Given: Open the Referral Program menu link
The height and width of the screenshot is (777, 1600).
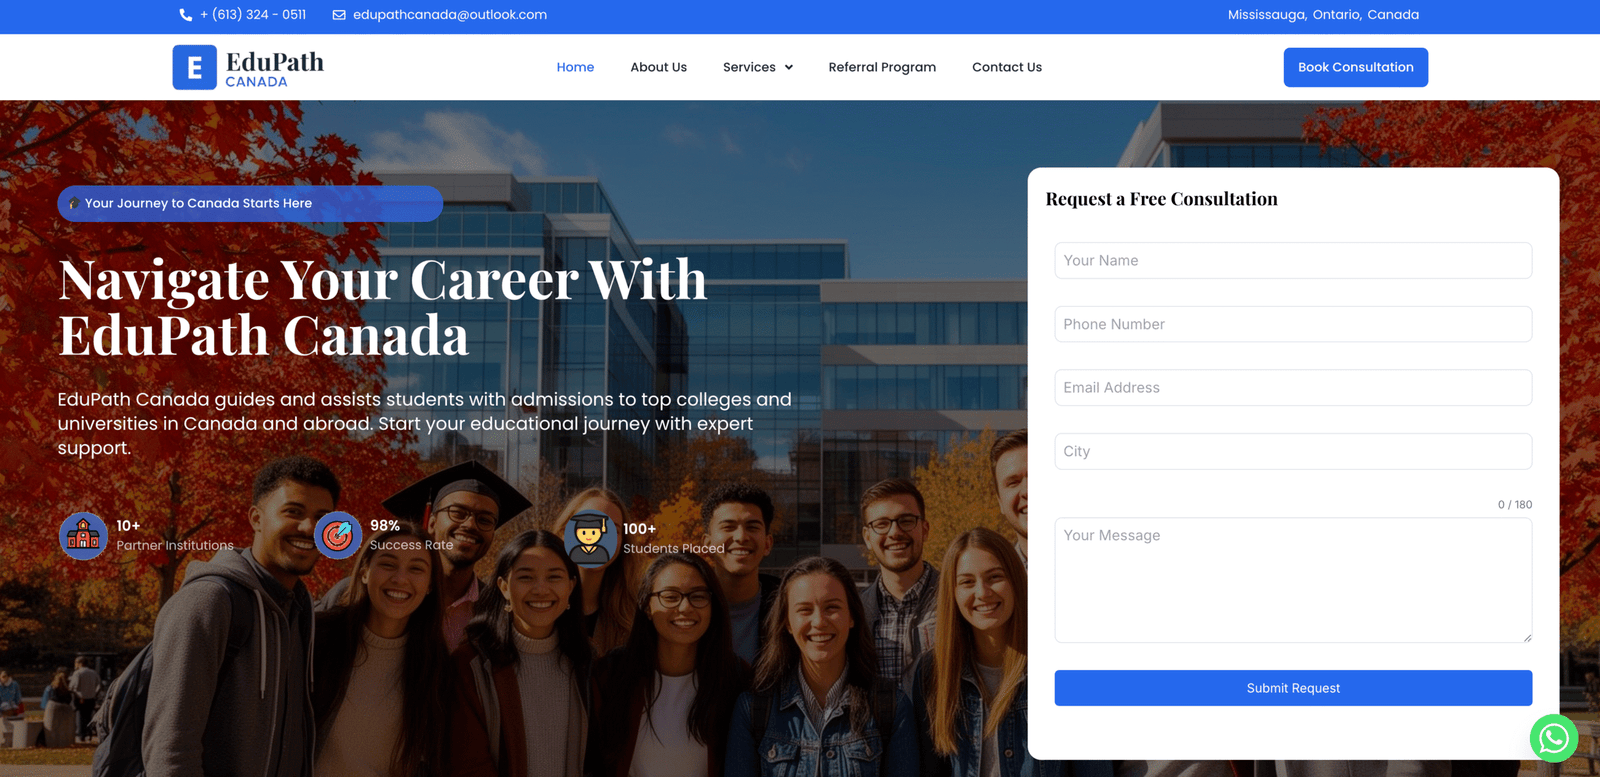Looking at the screenshot, I should coord(882,67).
